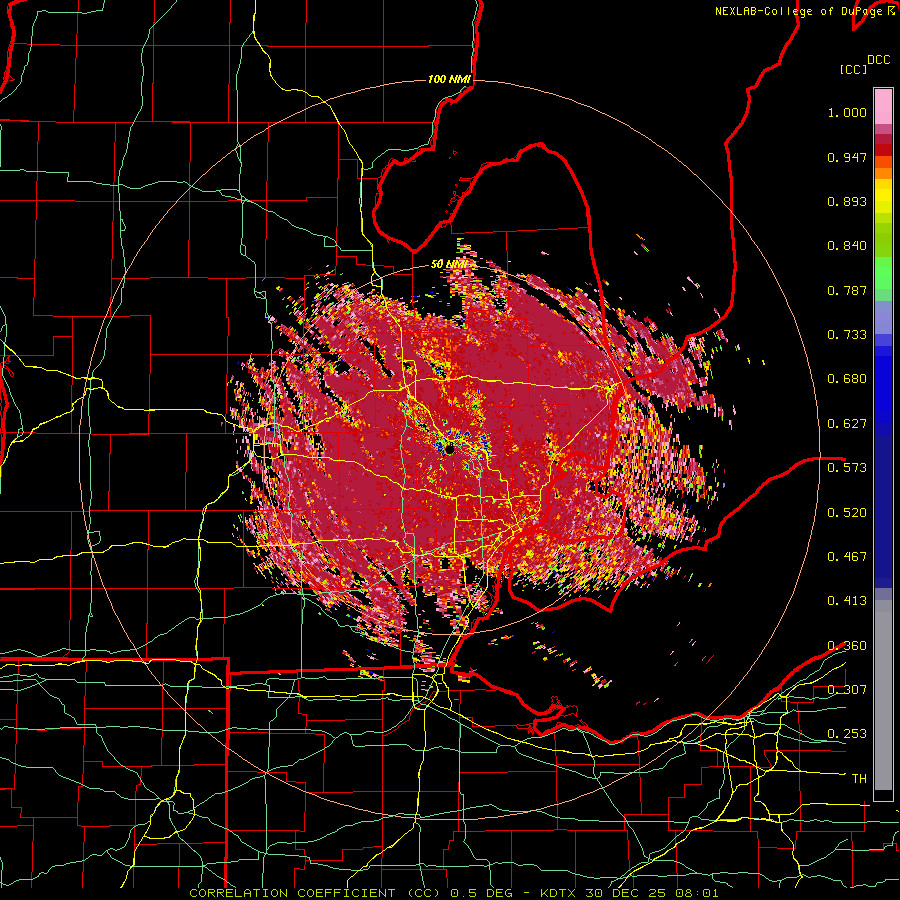Click the Correlation Coefficient caption at bottom
Image resolution: width=900 pixels, height=900 pixels.
[x=453, y=893]
